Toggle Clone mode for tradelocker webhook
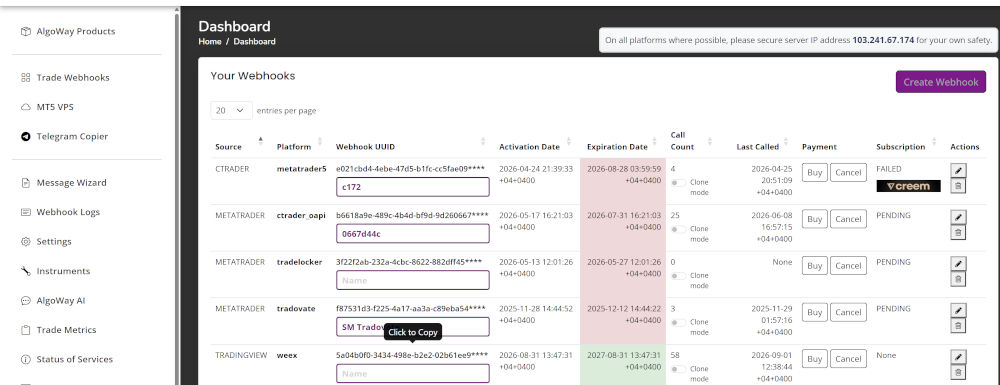Screen dimensions: 1000x385 (679, 276)
